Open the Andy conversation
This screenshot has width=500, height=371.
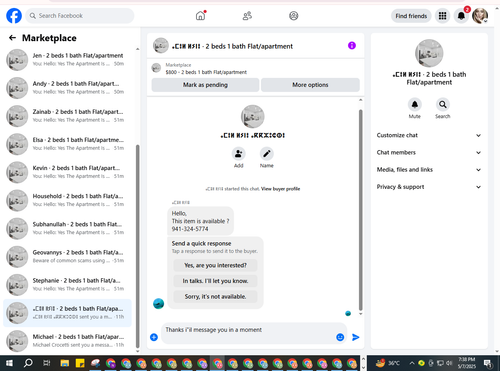[x=68, y=88]
